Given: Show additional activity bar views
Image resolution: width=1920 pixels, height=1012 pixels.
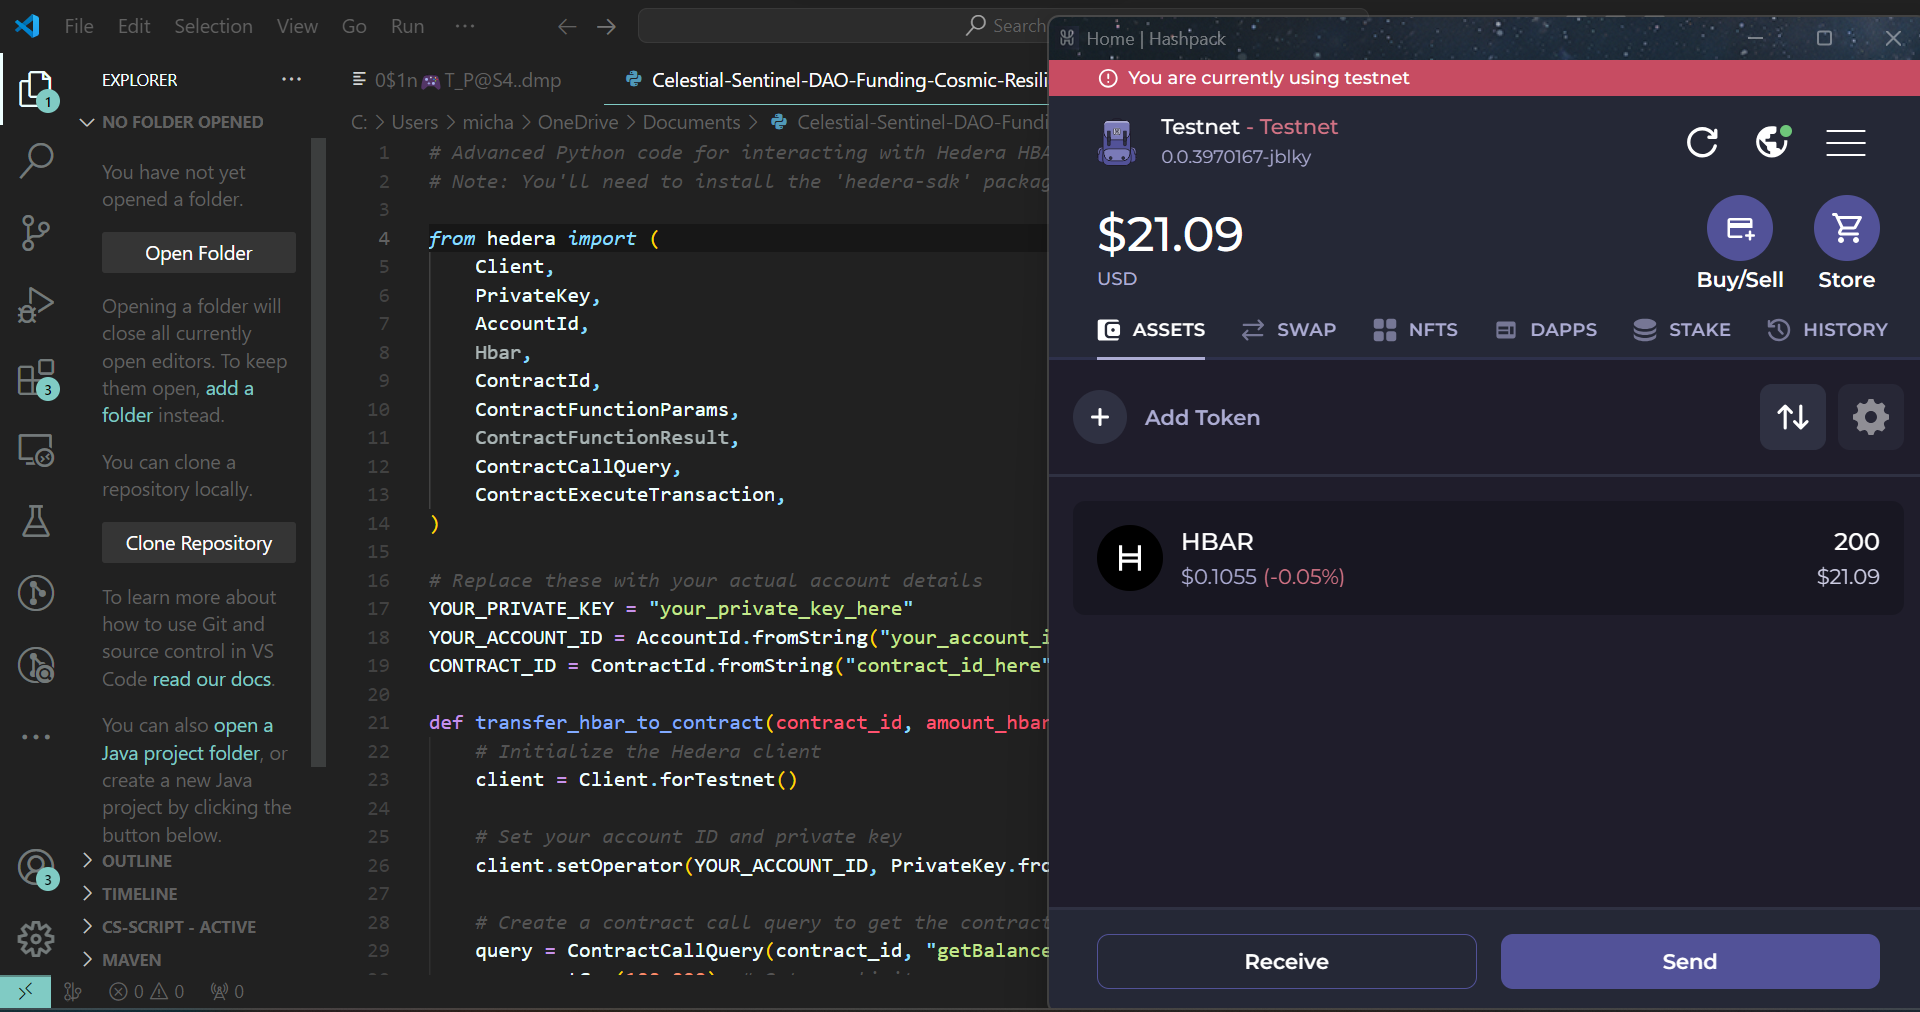Looking at the screenshot, I should (36, 737).
